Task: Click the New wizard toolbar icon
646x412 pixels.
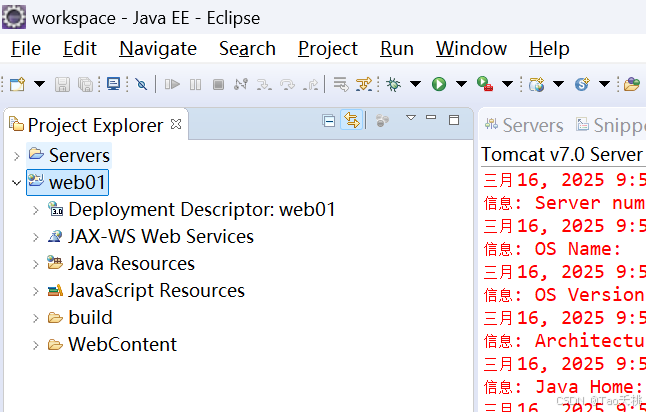Action: 17,84
